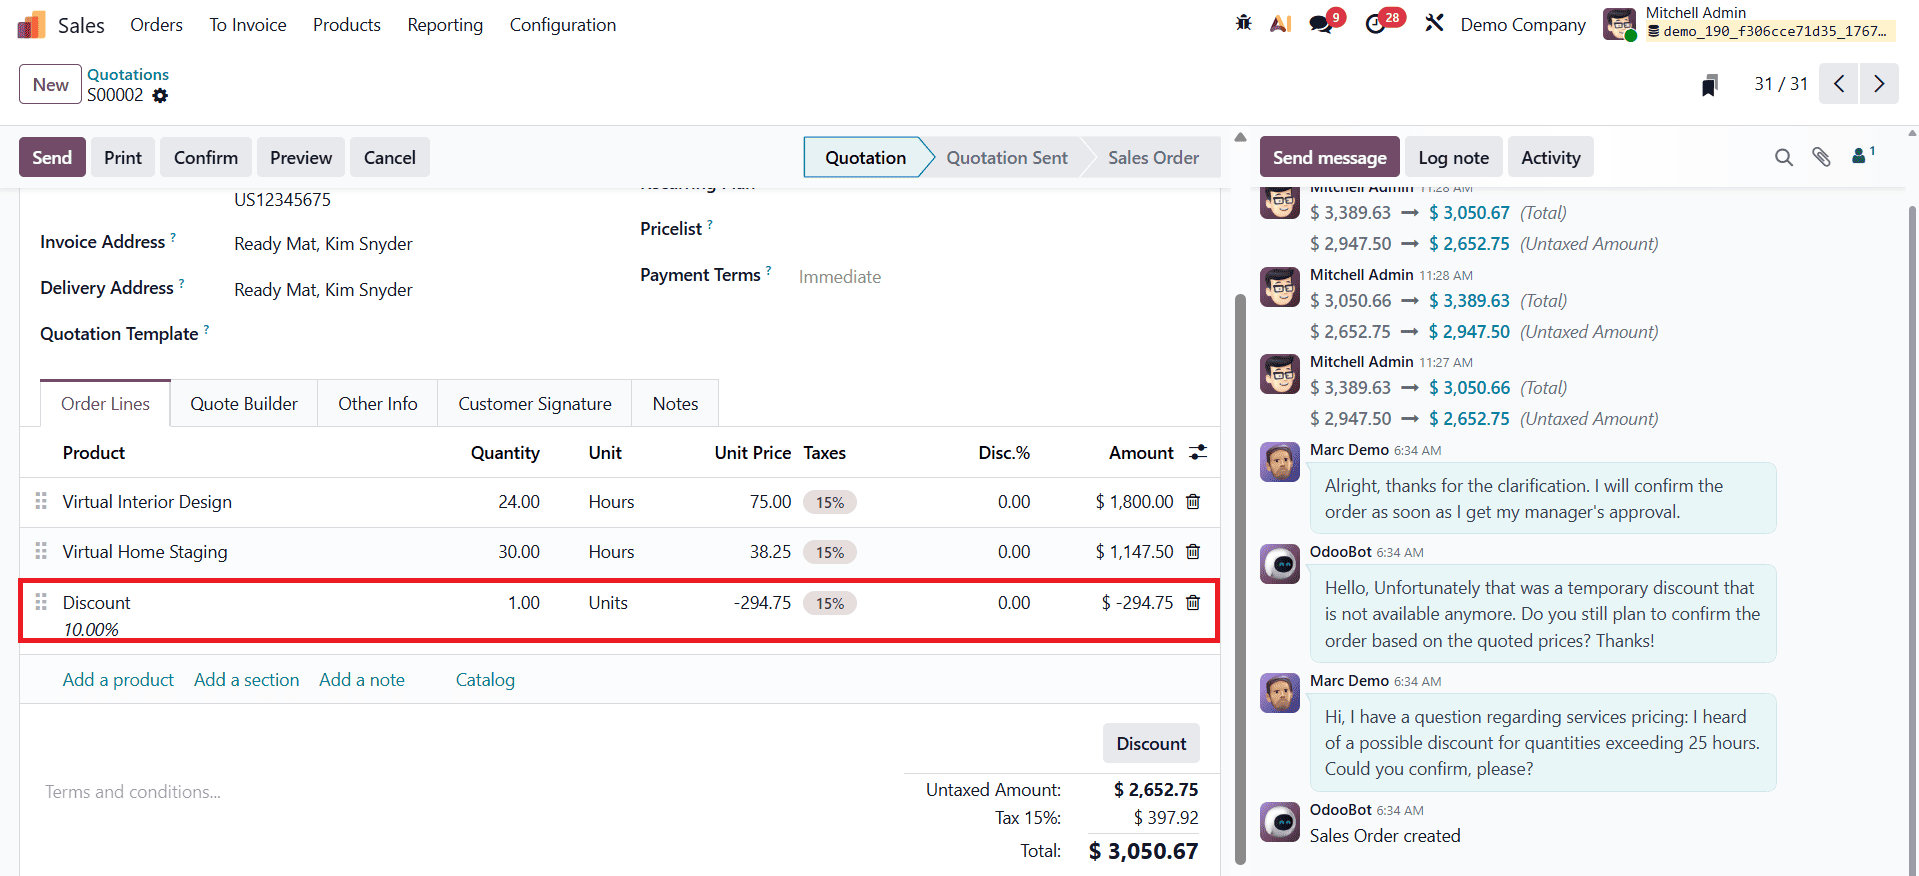This screenshot has height=876, width=1919.
Task: Open the Products menu
Action: point(347,25)
